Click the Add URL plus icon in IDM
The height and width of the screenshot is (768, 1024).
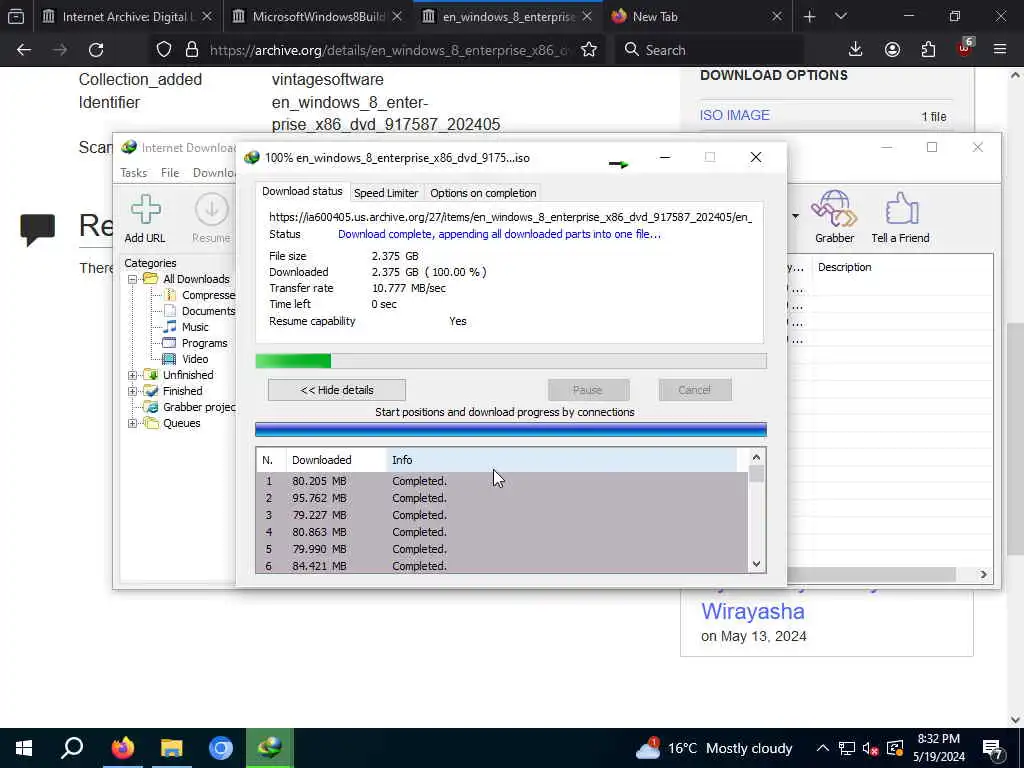tap(145, 210)
